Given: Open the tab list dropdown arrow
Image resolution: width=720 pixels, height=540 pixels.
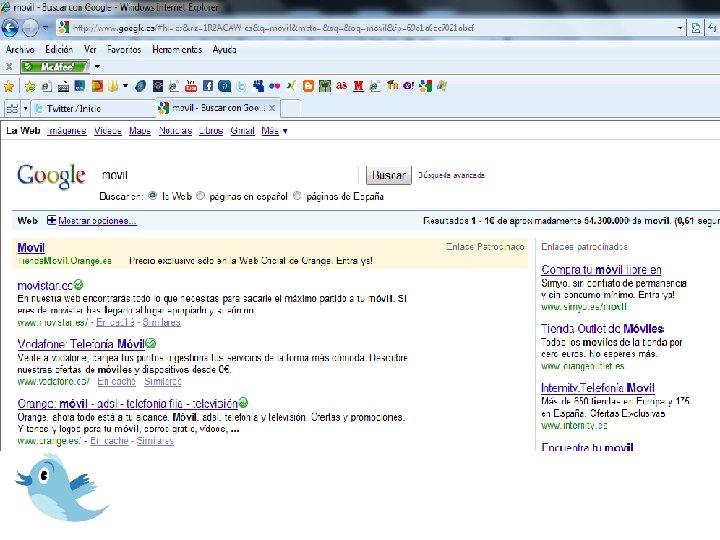Looking at the screenshot, I should (x=25, y=109).
